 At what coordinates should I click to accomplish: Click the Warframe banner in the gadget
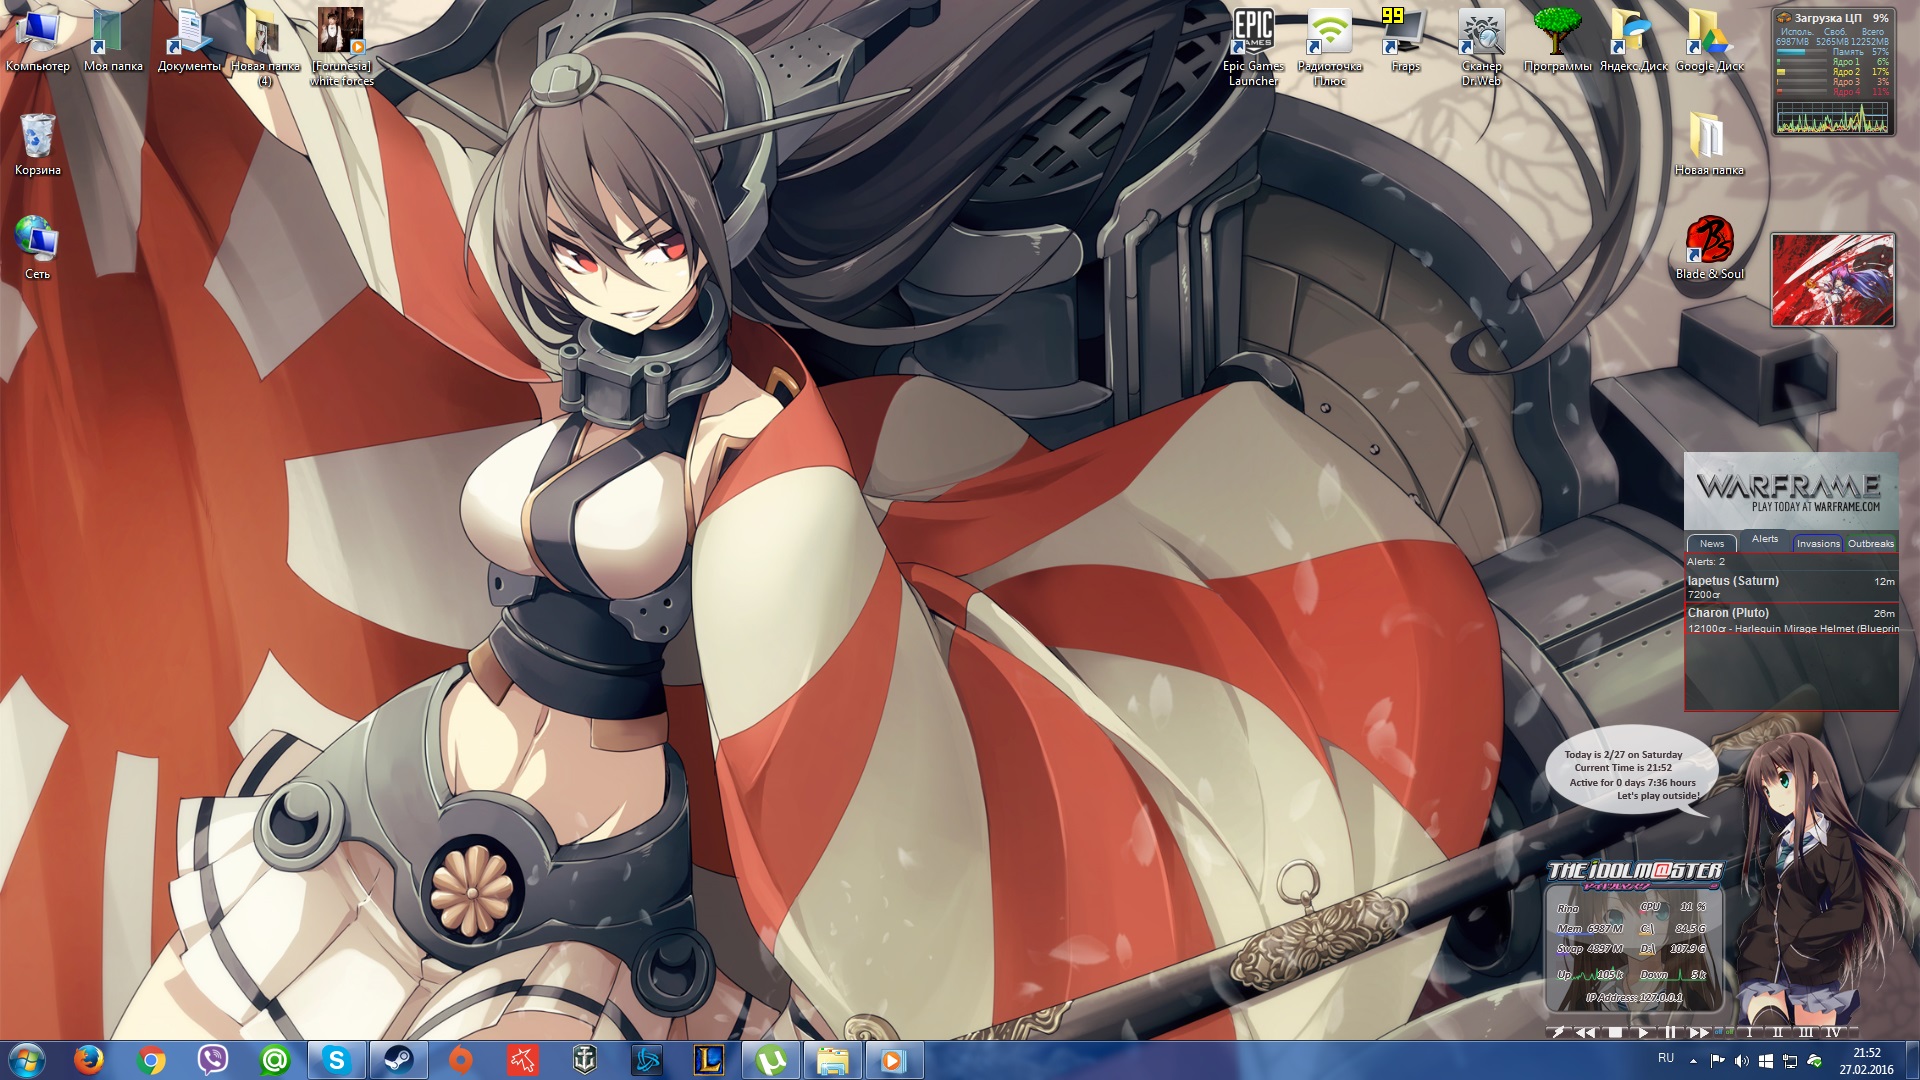pos(1790,491)
